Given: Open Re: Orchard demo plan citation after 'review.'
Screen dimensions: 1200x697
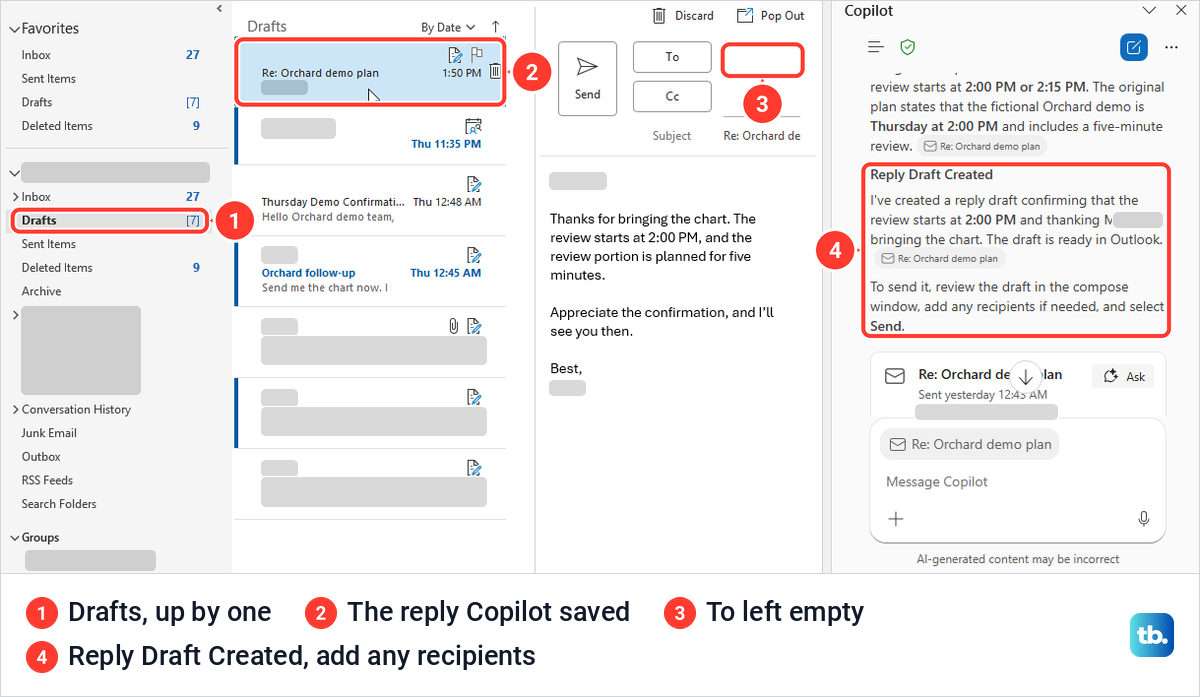Looking at the screenshot, I should (x=982, y=146).
